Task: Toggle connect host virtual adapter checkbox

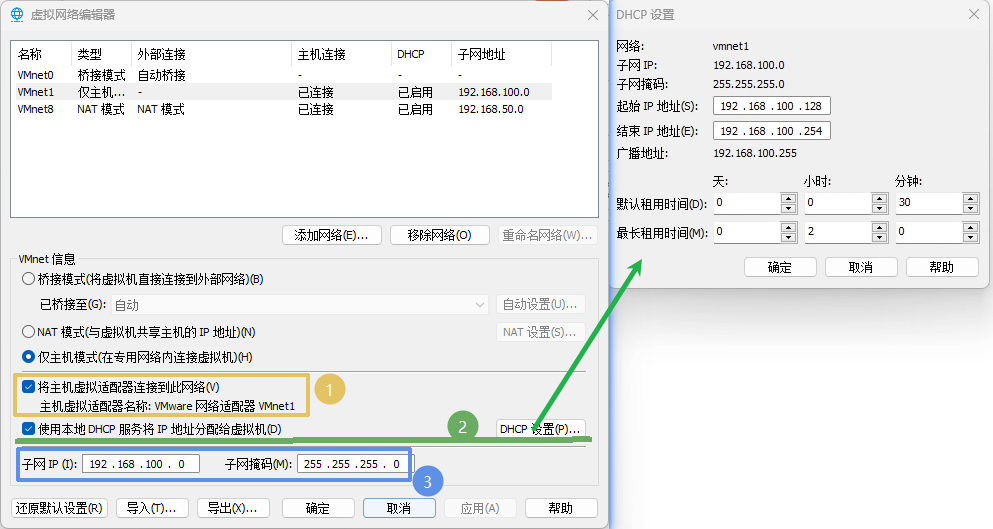Action: click(28, 387)
